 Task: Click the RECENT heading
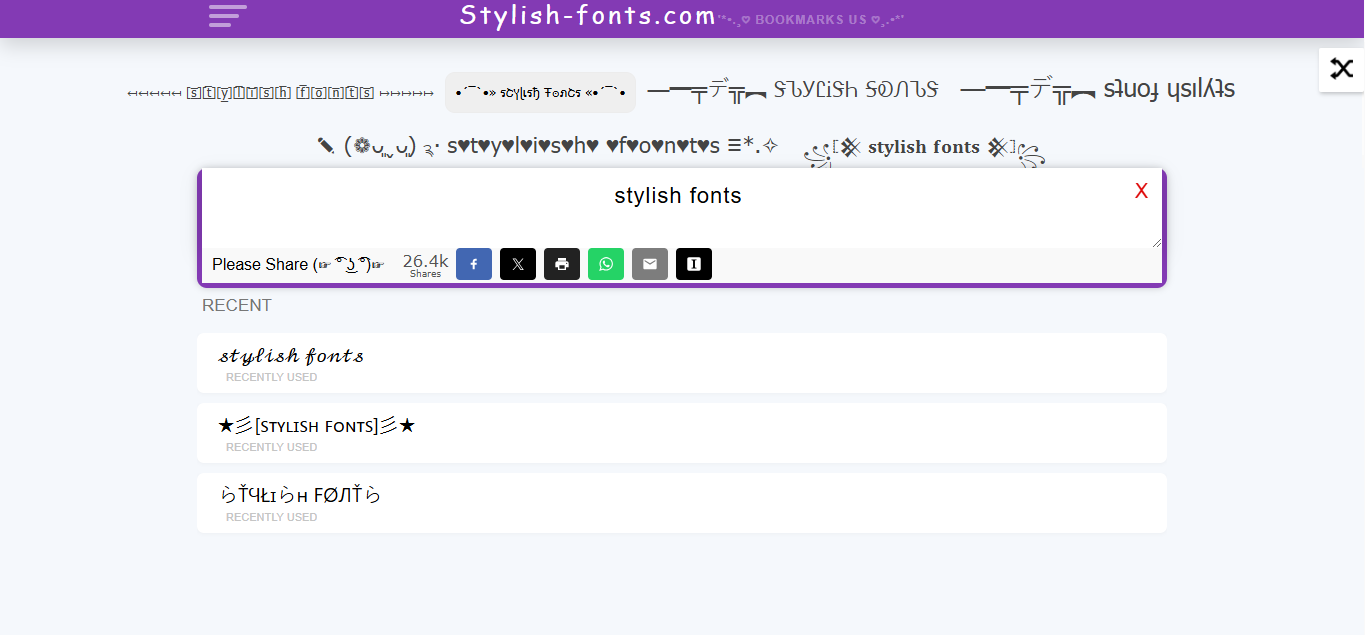click(x=237, y=305)
